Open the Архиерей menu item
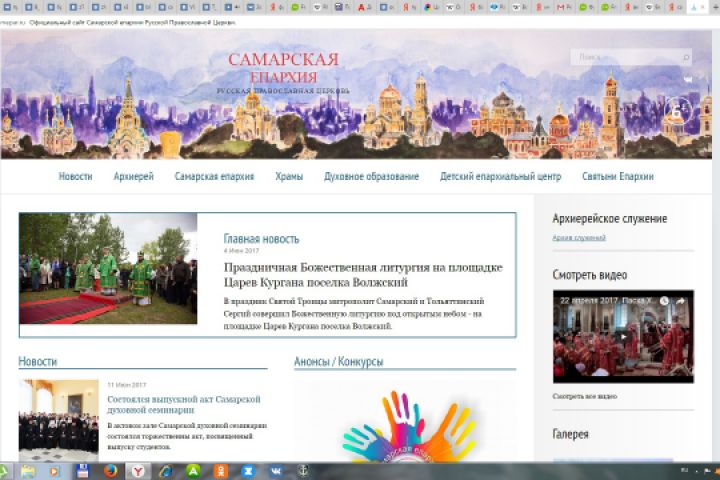This screenshot has height=480, width=720. click(x=134, y=176)
